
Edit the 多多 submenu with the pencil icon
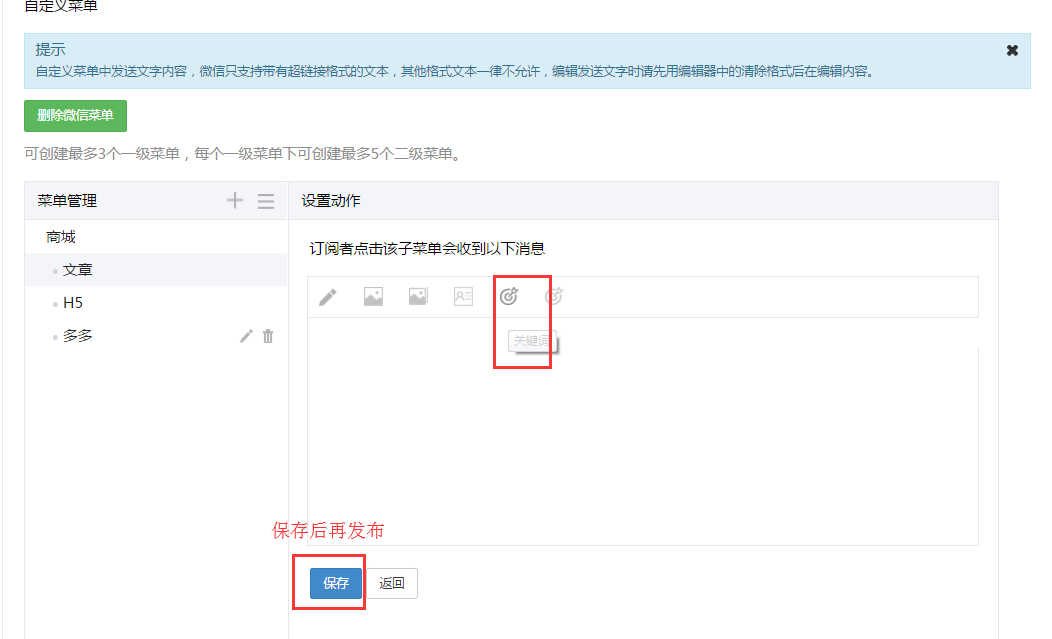(246, 337)
